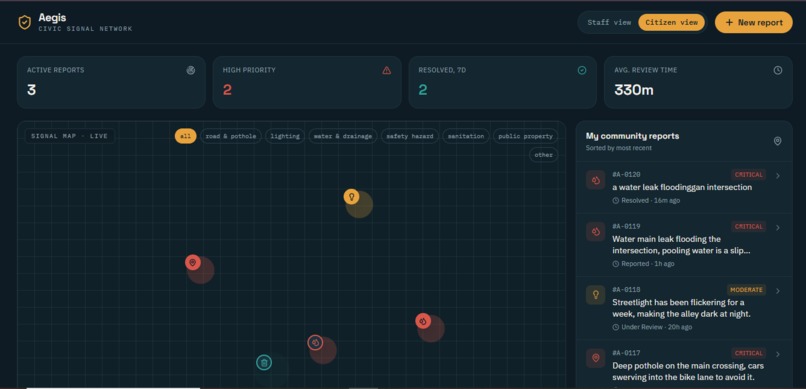This screenshot has height=389, width=806.
Task: Click the Active Reports card icon
Action: coord(191,70)
